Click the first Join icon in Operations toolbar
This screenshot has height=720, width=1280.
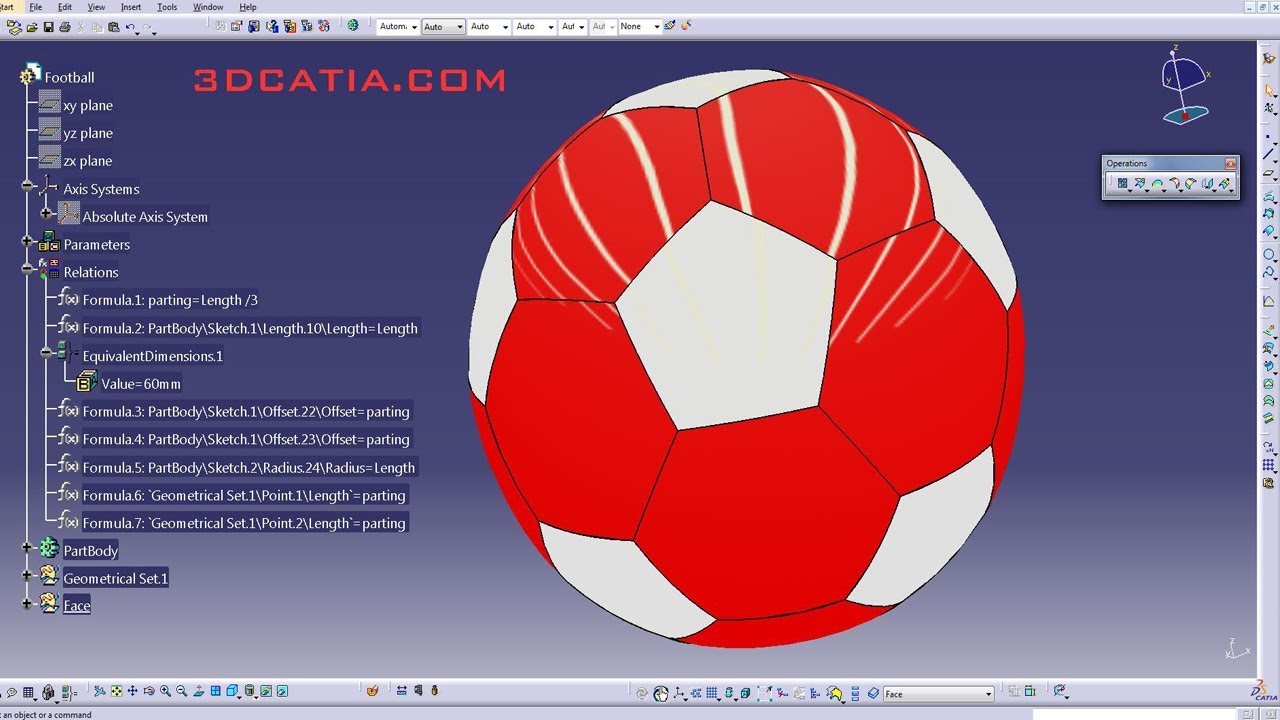(x=1122, y=183)
